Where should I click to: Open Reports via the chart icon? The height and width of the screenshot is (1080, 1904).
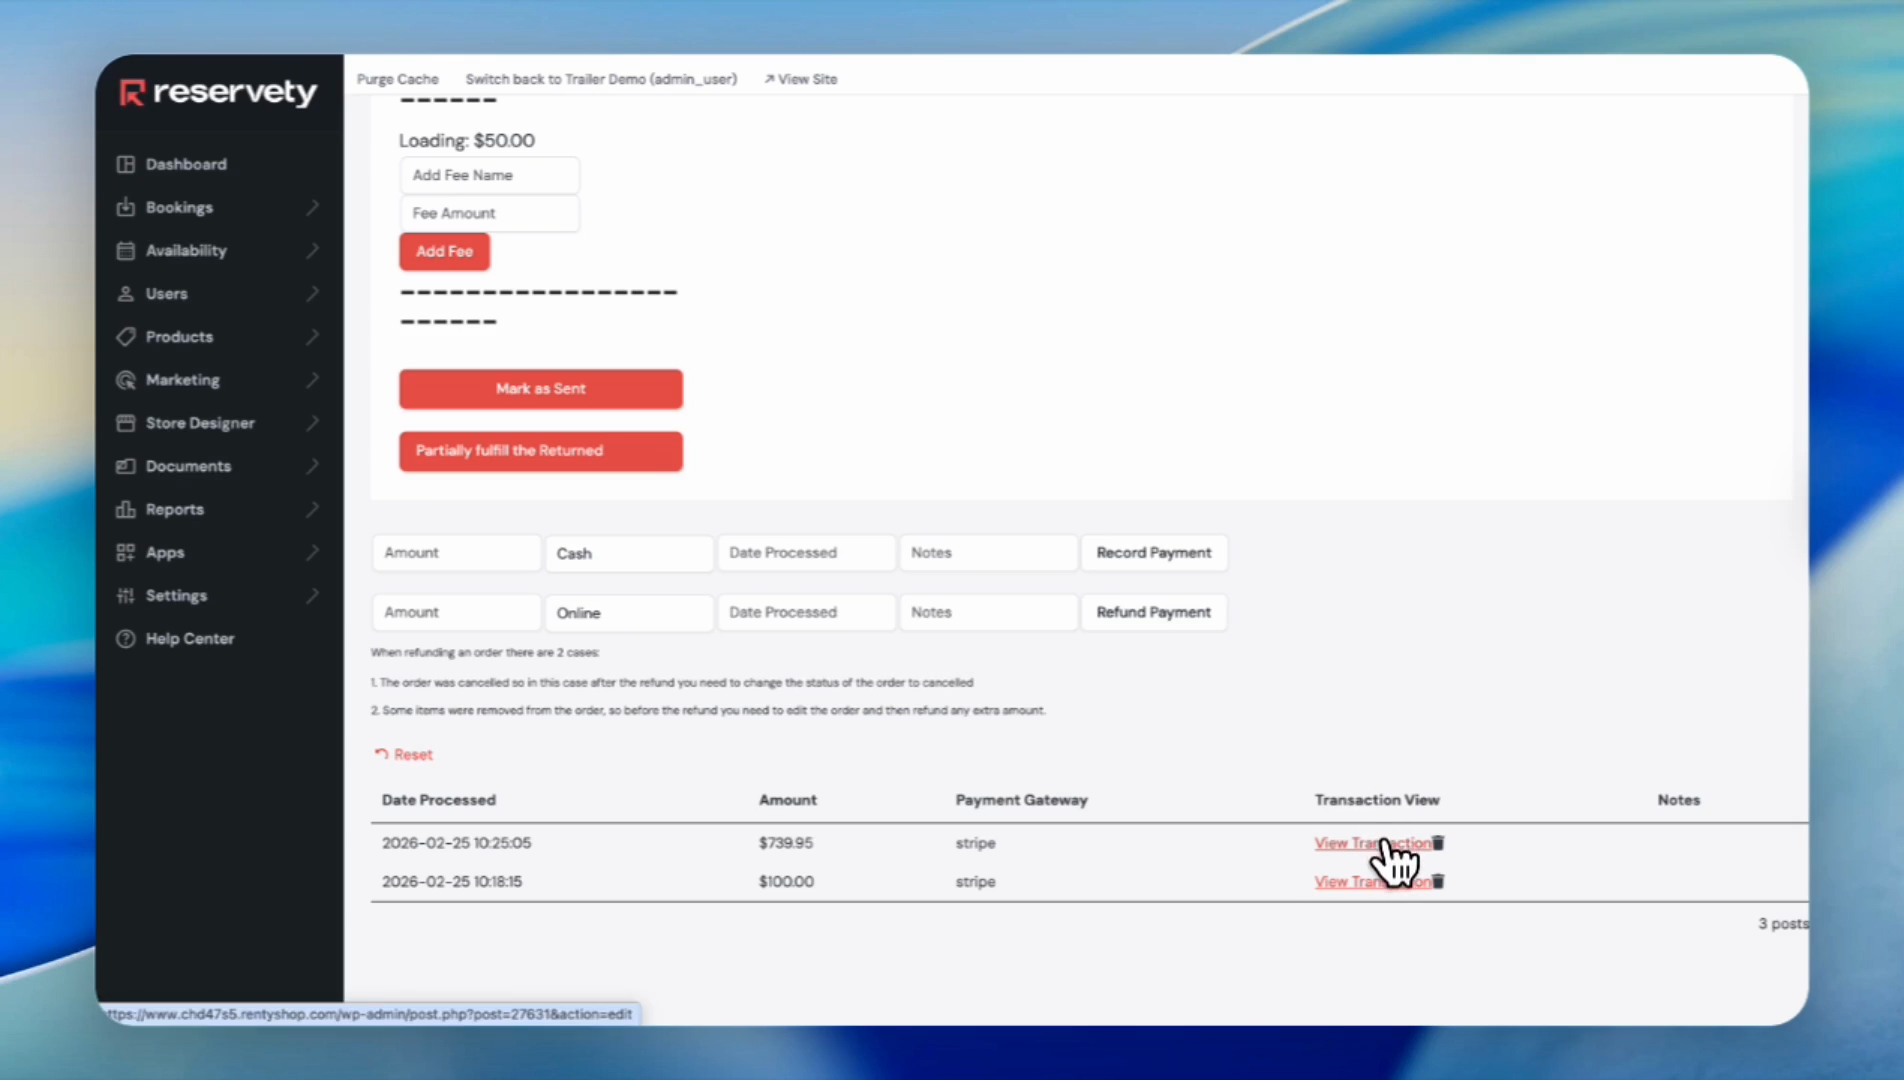tap(126, 509)
